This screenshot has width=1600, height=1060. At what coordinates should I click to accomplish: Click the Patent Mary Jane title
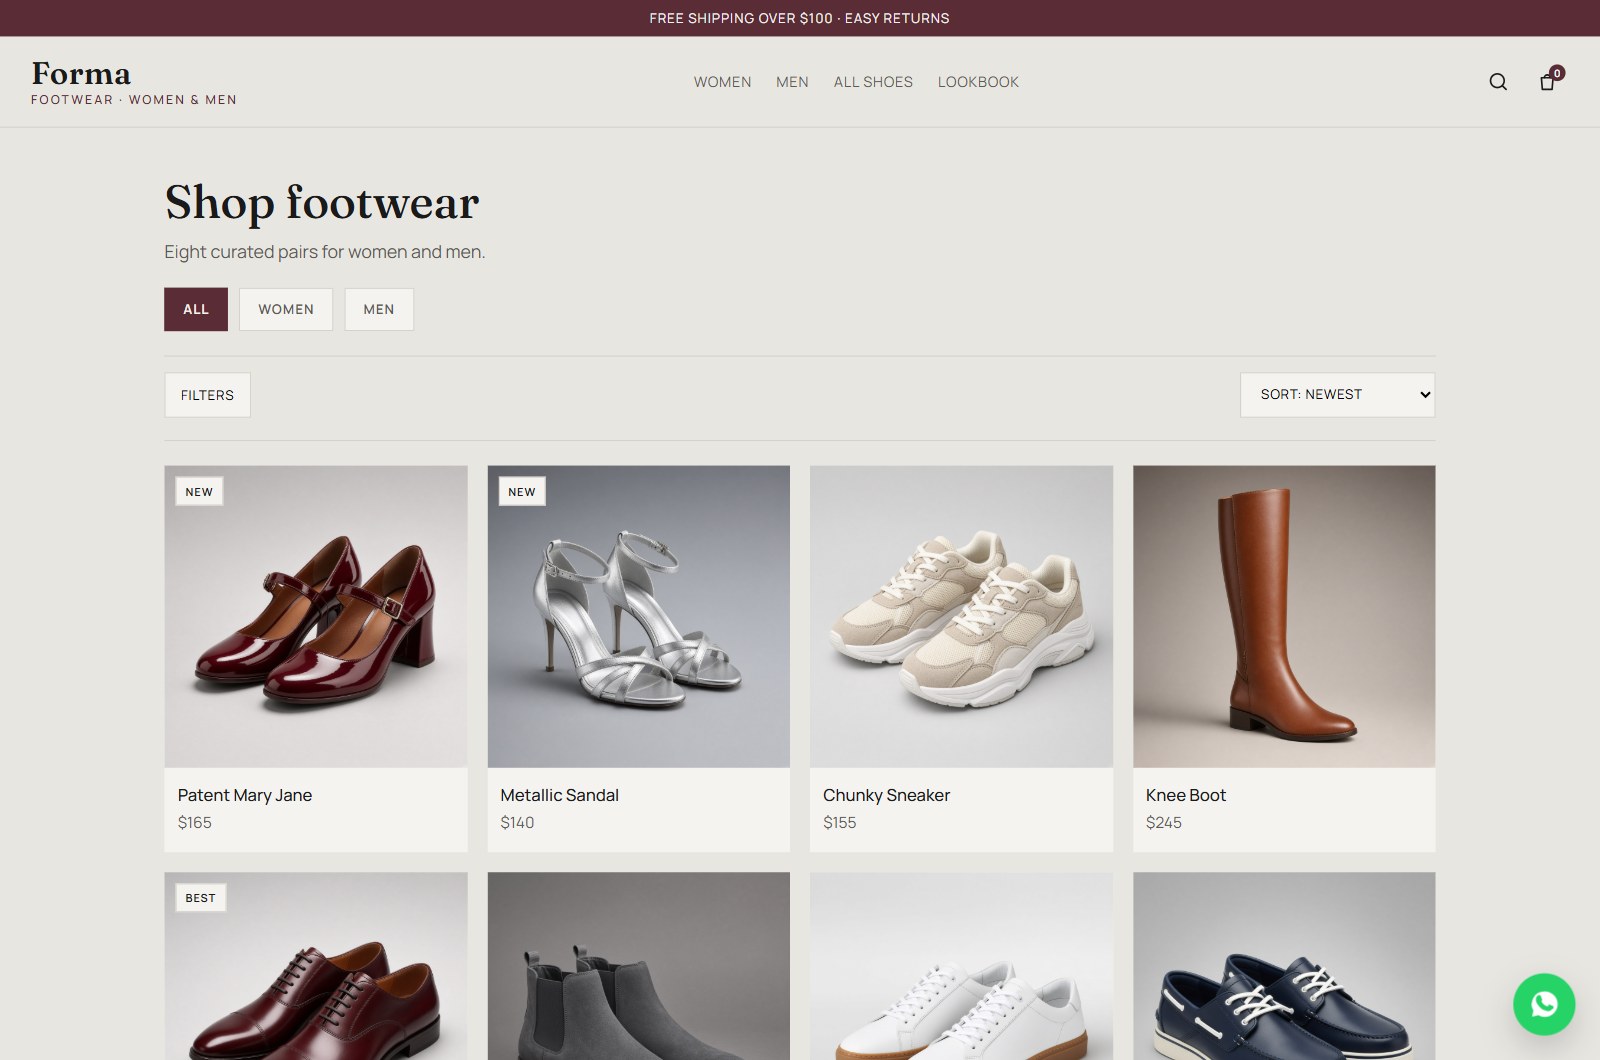(x=245, y=795)
